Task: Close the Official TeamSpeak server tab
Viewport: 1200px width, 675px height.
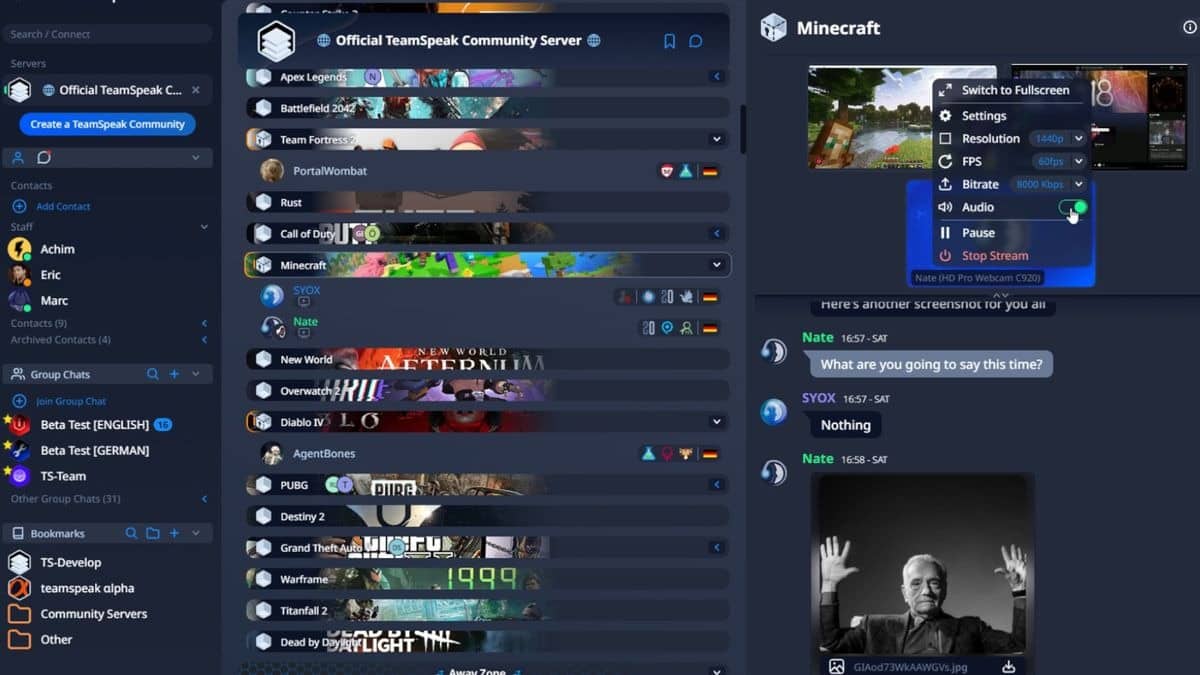Action: click(196, 90)
